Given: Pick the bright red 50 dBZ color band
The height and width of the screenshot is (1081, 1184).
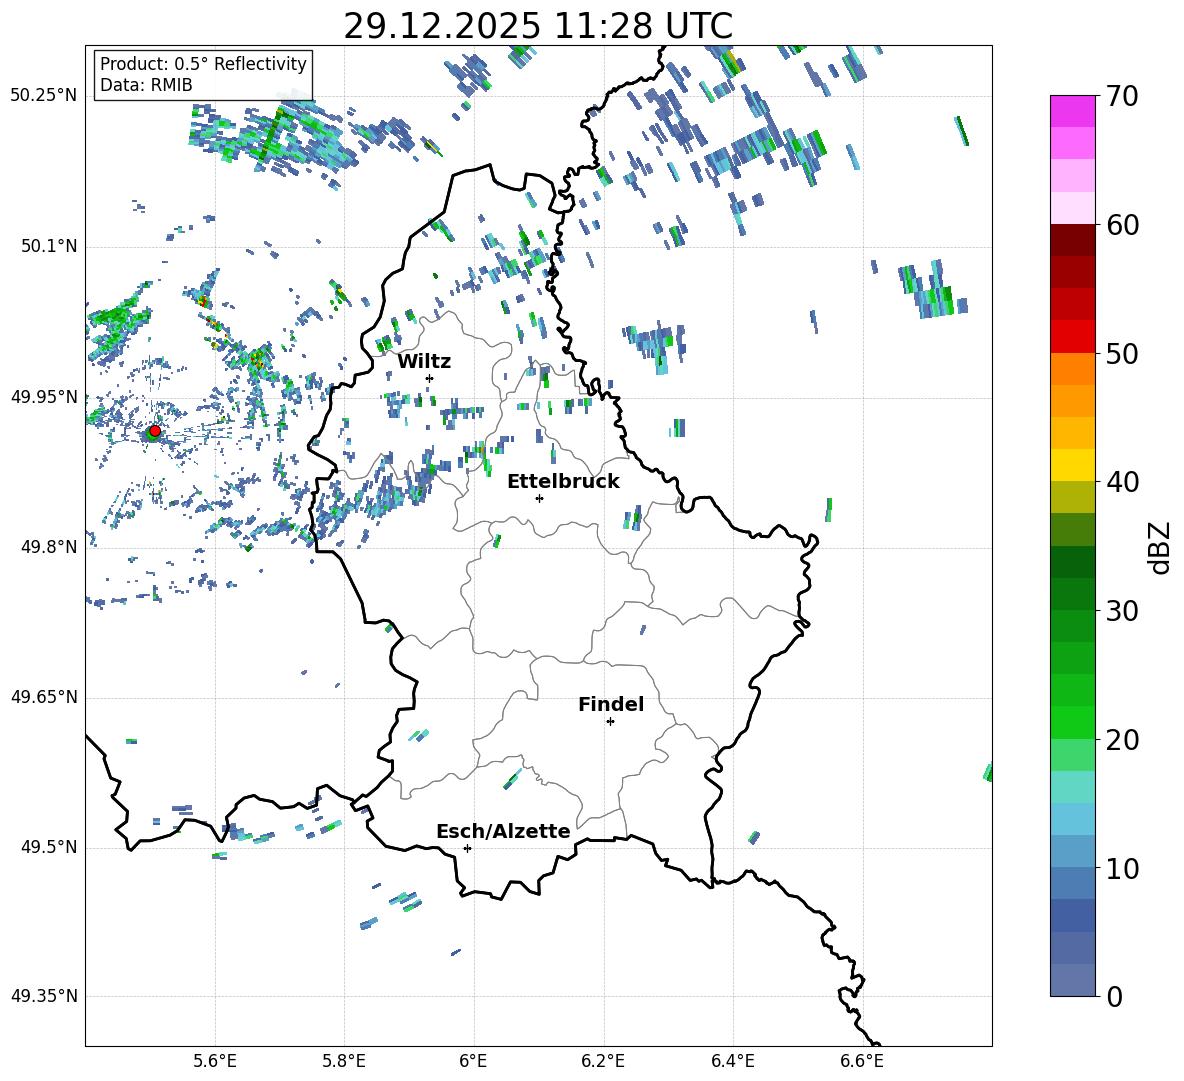Looking at the screenshot, I should pyautogui.click(x=1073, y=336).
